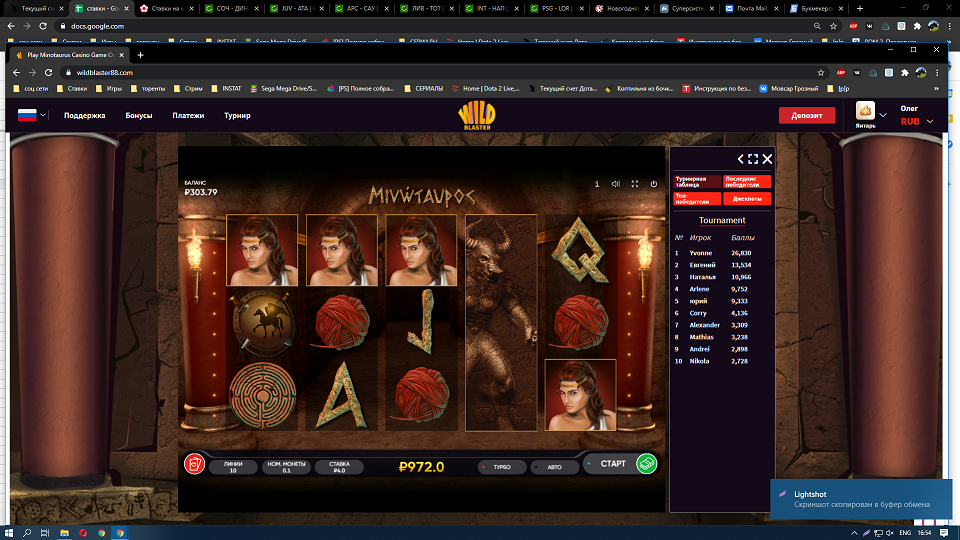Open the соц сети bookmark folder

tap(31, 89)
